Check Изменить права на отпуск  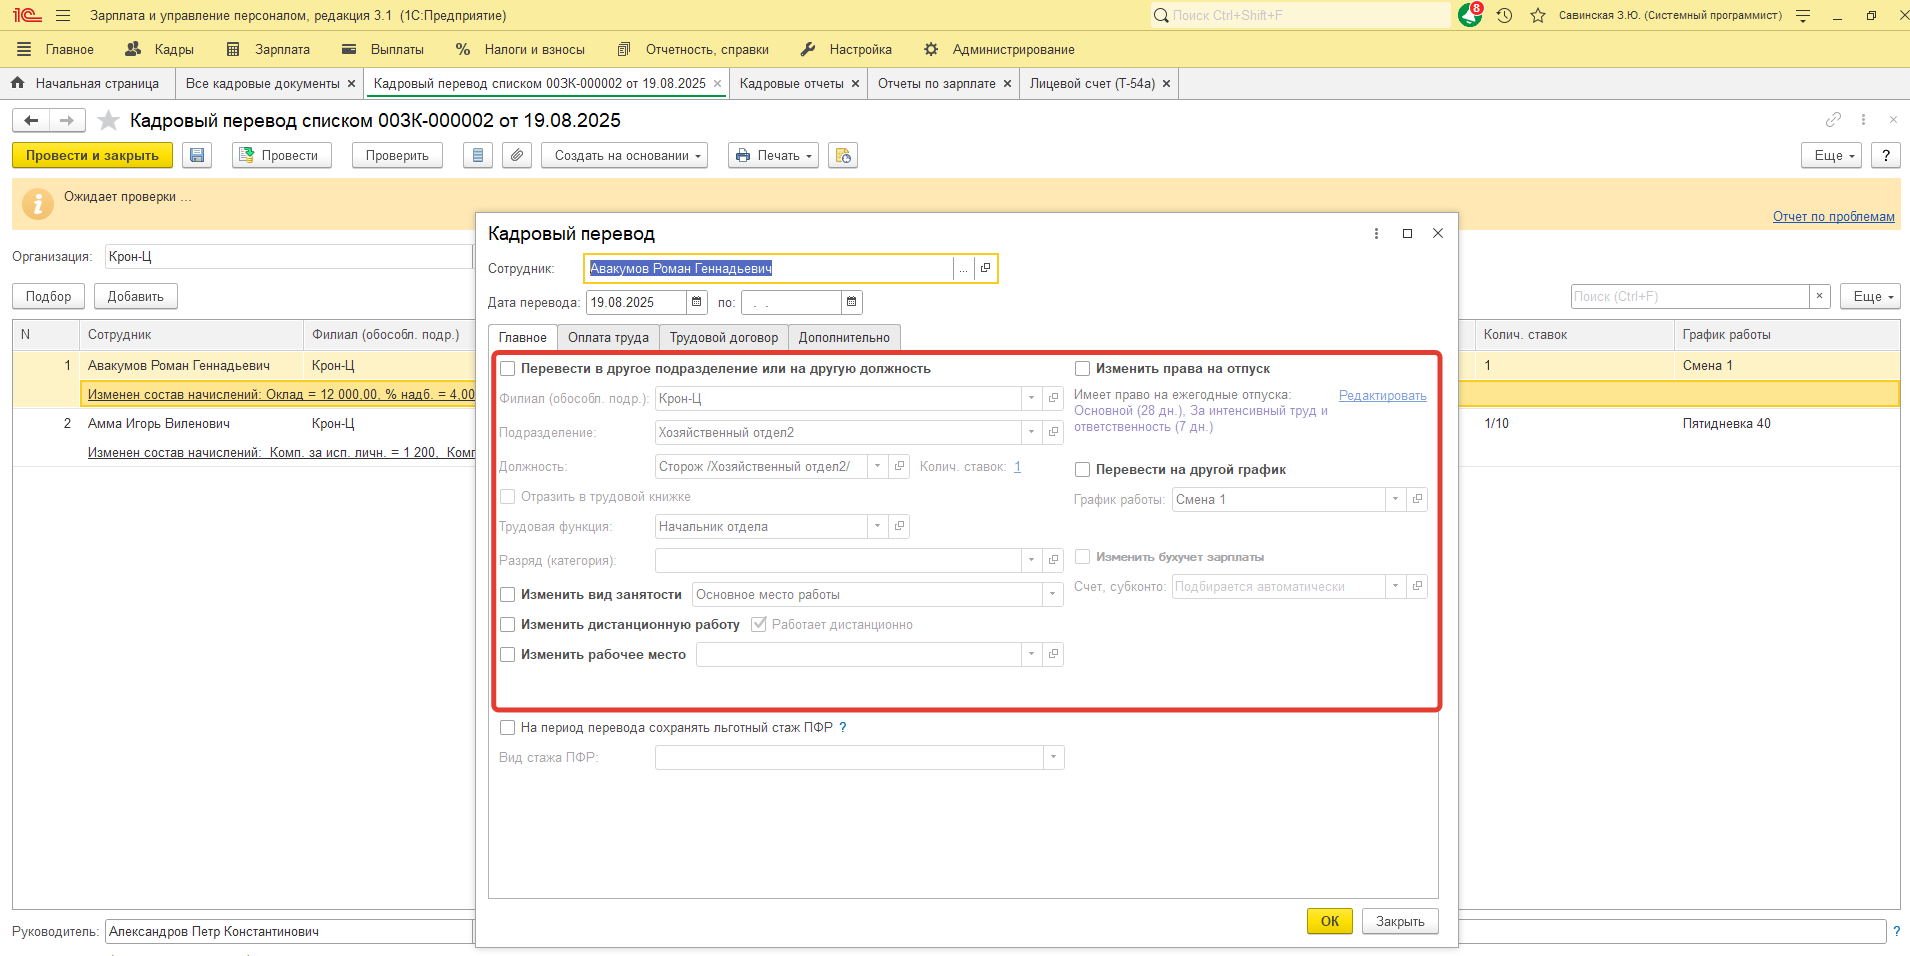point(1082,368)
